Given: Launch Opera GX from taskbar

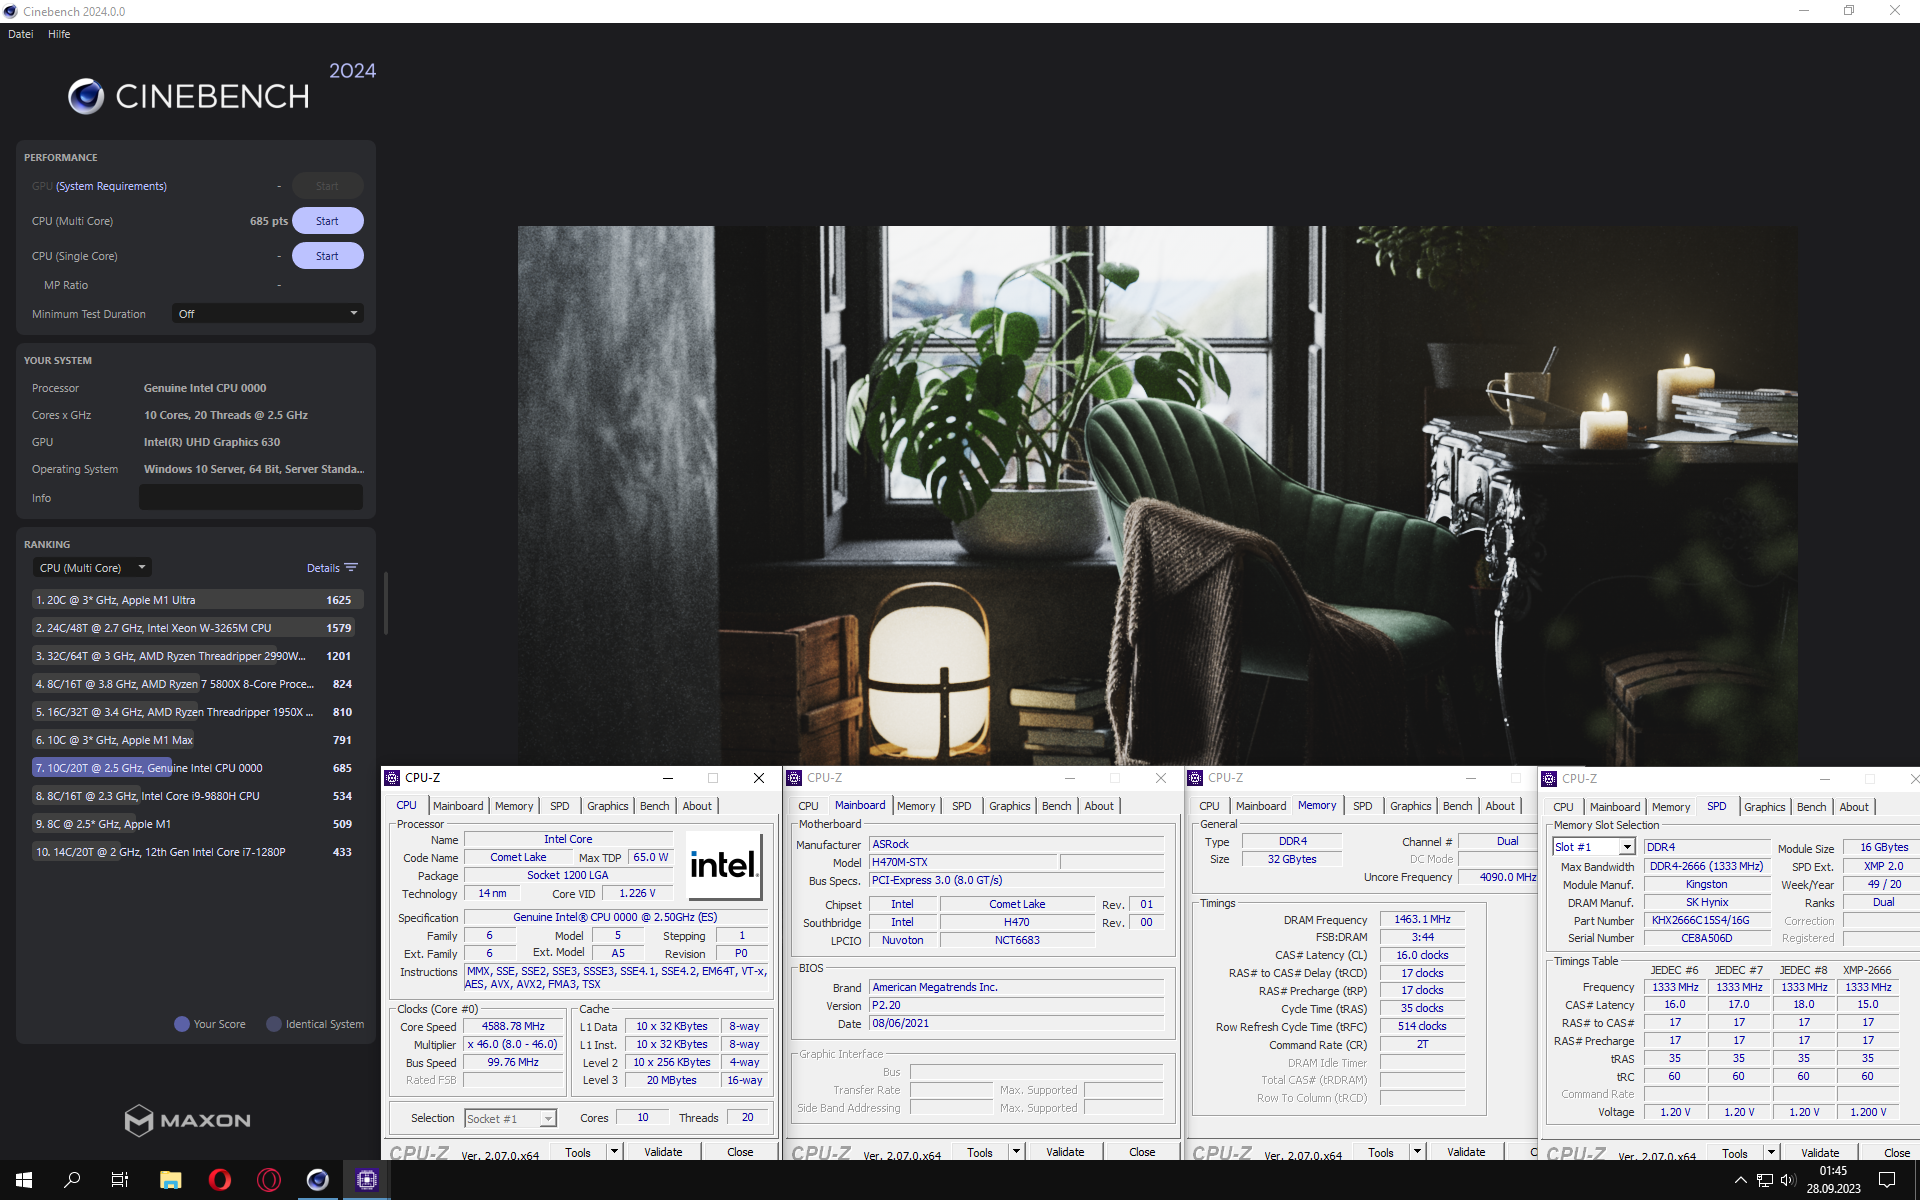Looking at the screenshot, I should pyautogui.click(x=268, y=1180).
